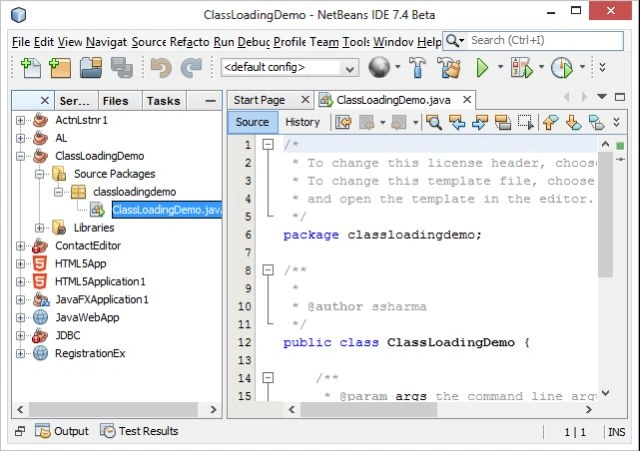This screenshot has height=451, width=640.
Task: Click the New Project toolbar icon
Action: click(60, 68)
